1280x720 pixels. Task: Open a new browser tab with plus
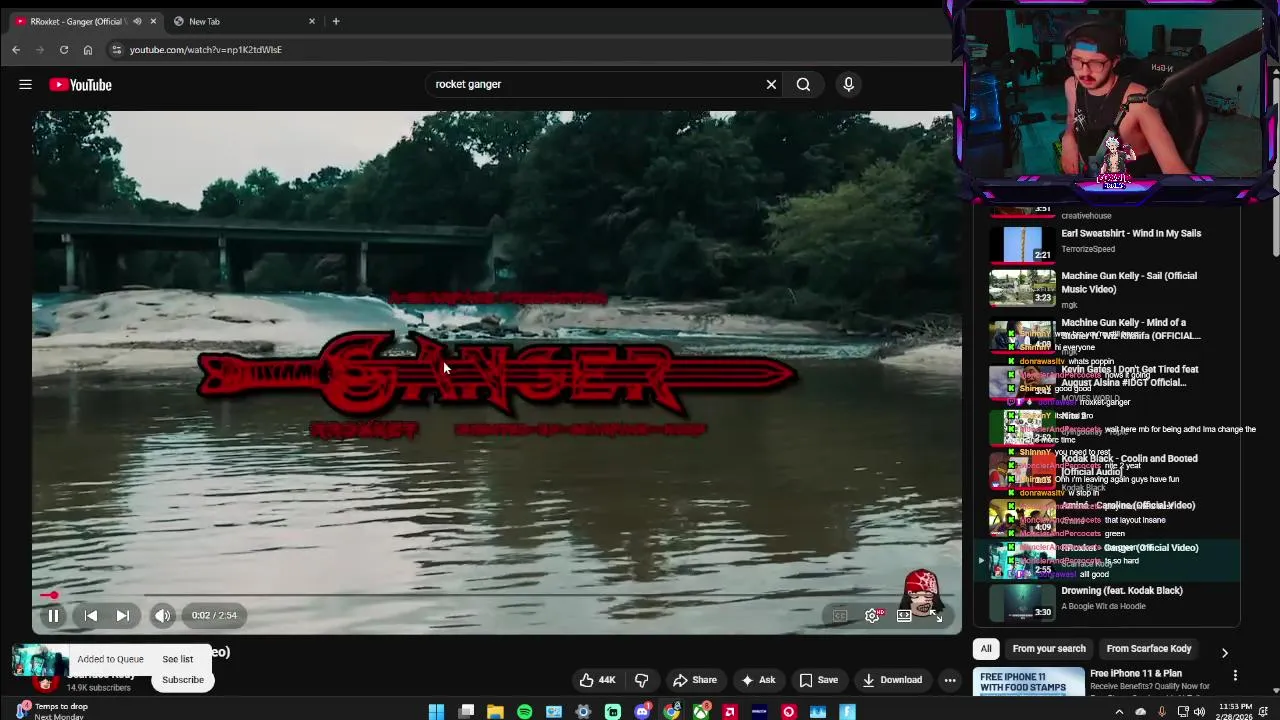336,21
